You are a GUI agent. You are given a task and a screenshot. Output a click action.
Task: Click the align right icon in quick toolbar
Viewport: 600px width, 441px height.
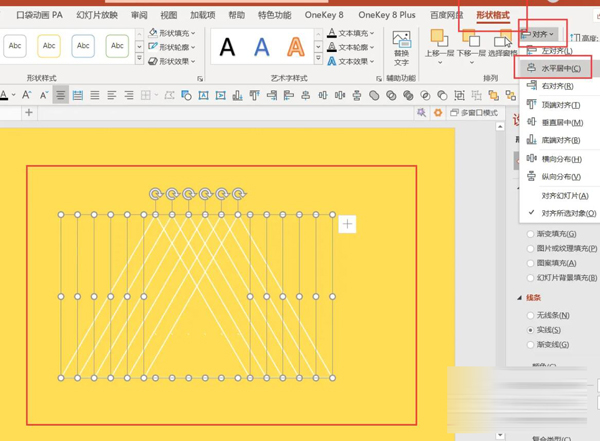272,95
